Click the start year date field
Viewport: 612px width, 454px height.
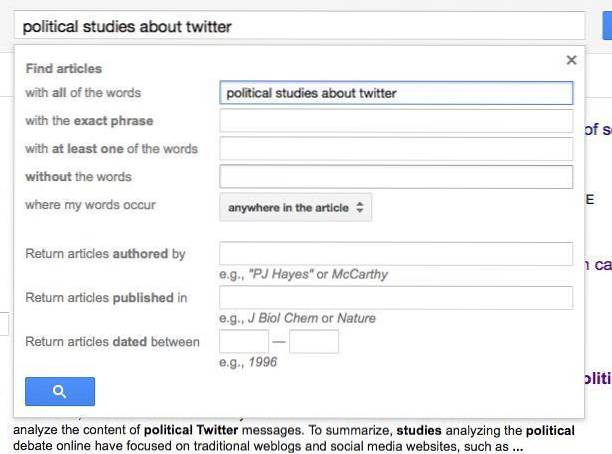click(244, 342)
